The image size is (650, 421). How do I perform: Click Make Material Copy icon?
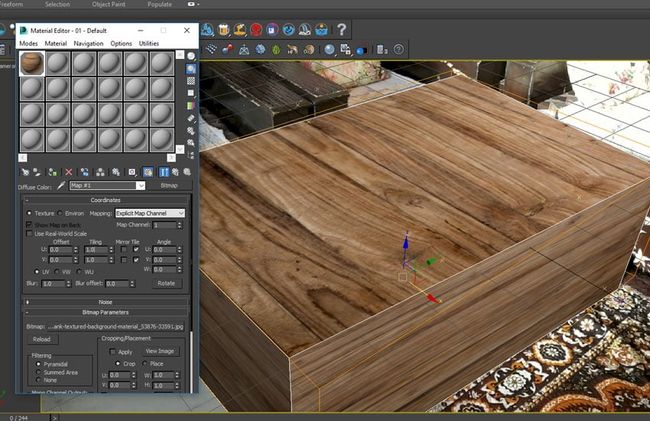click(x=85, y=172)
